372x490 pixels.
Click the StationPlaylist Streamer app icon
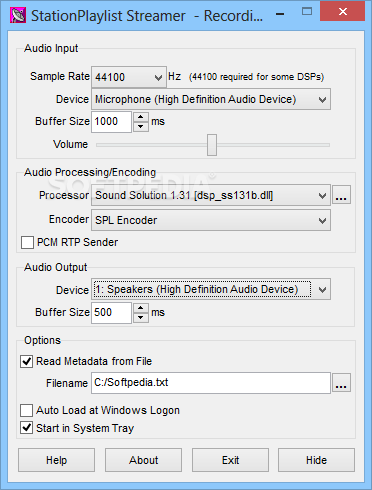[x=18, y=15]
